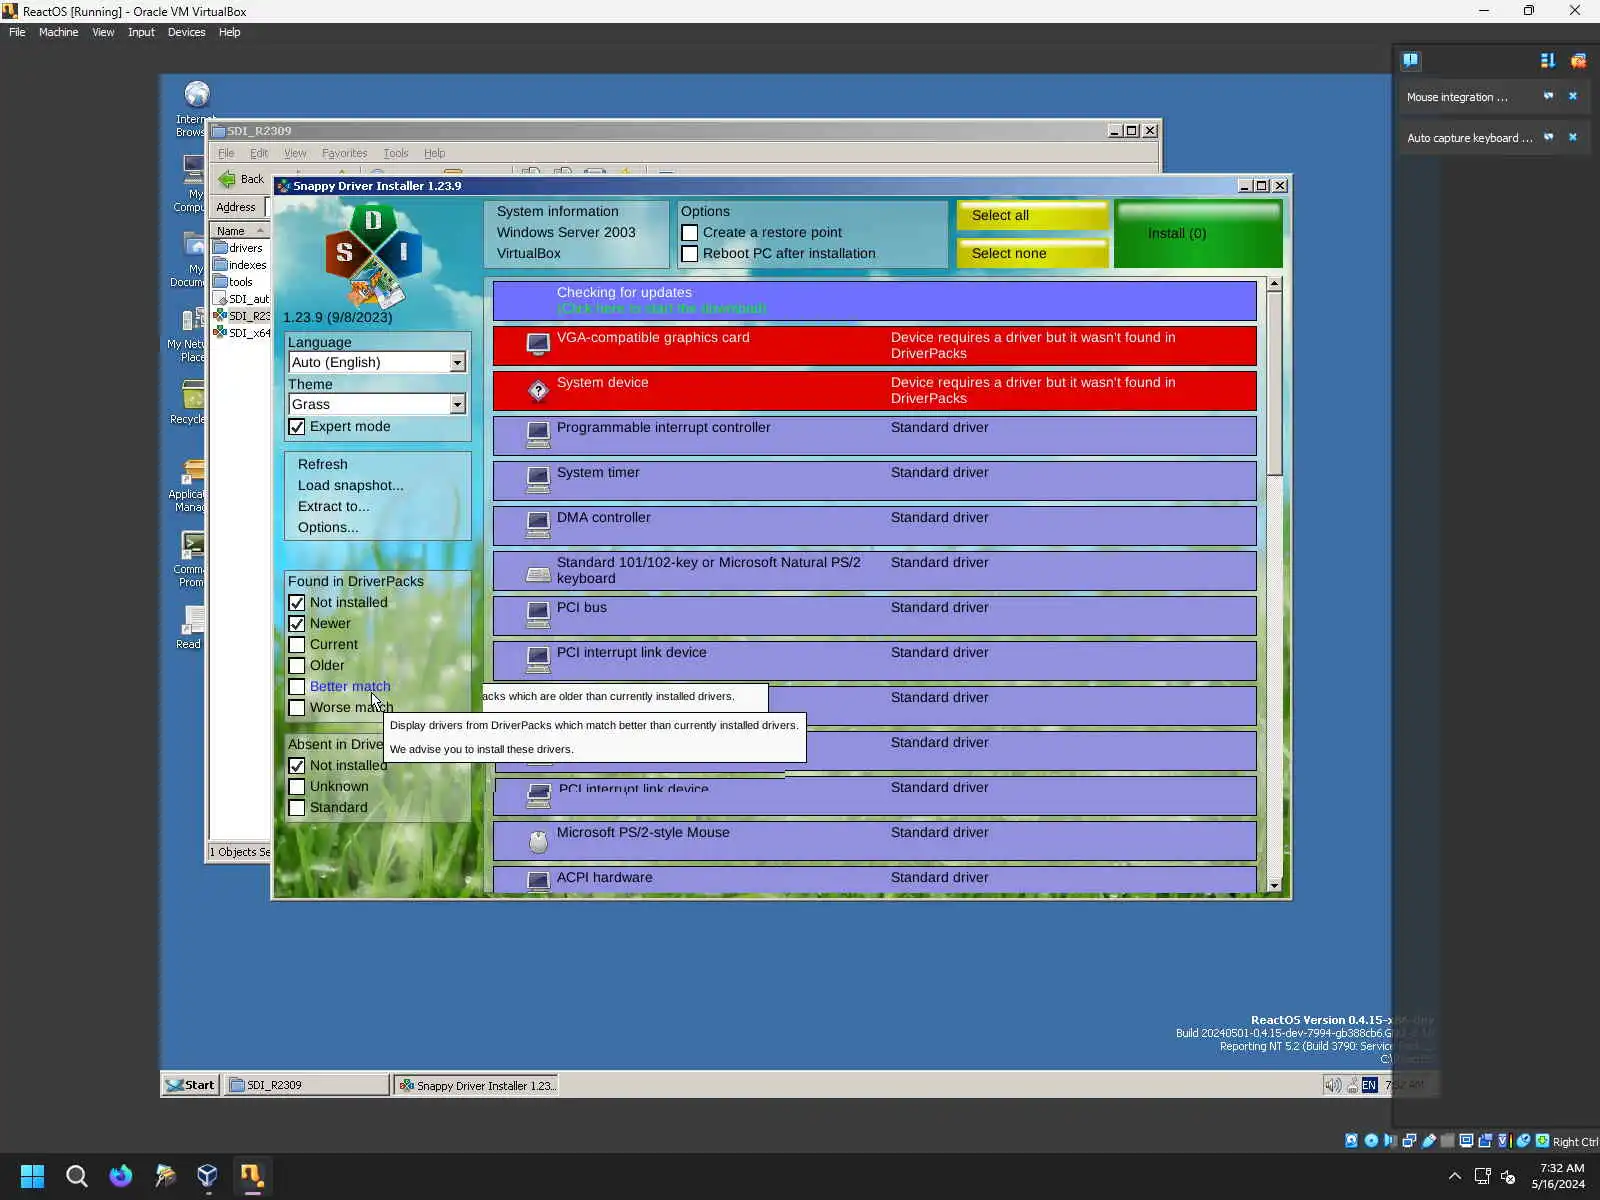The width and height of the screenshot is (1600, 1200).
Task: Click the System device question-mark icon
Action: point(538,390)
